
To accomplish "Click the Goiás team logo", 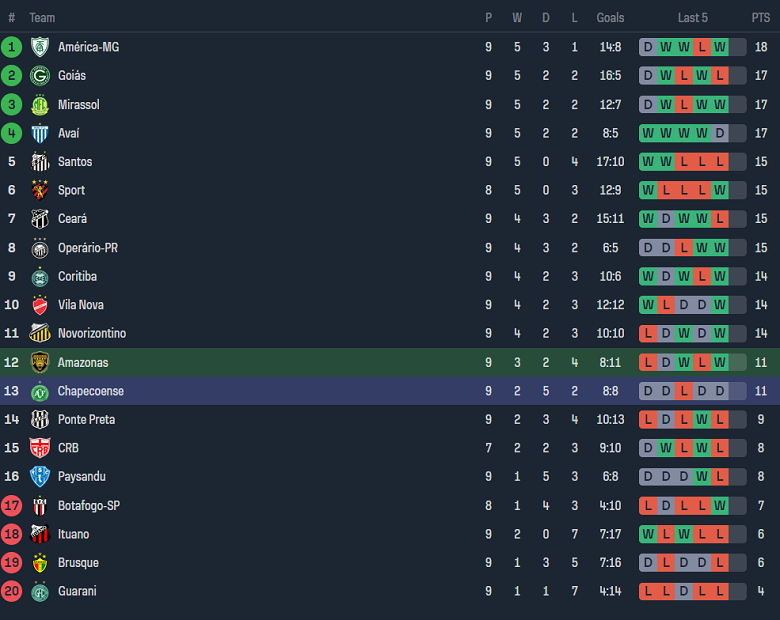I will click(x=40, y=76).
